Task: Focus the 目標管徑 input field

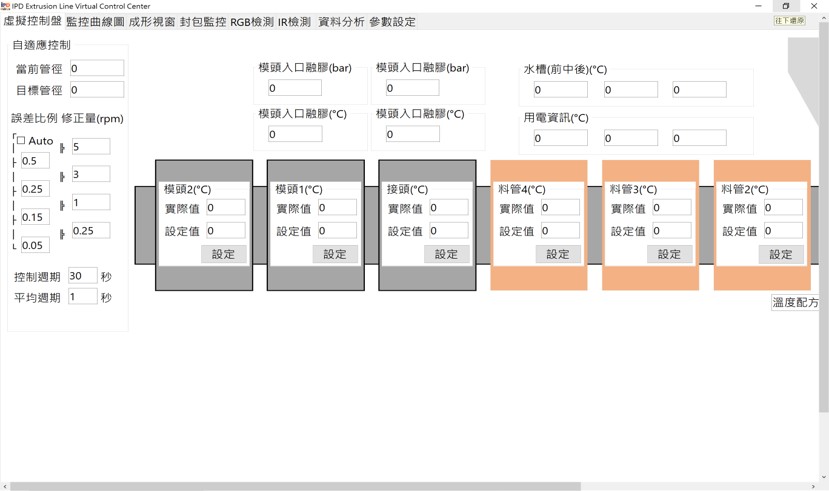Action: (x=97, y=90)
